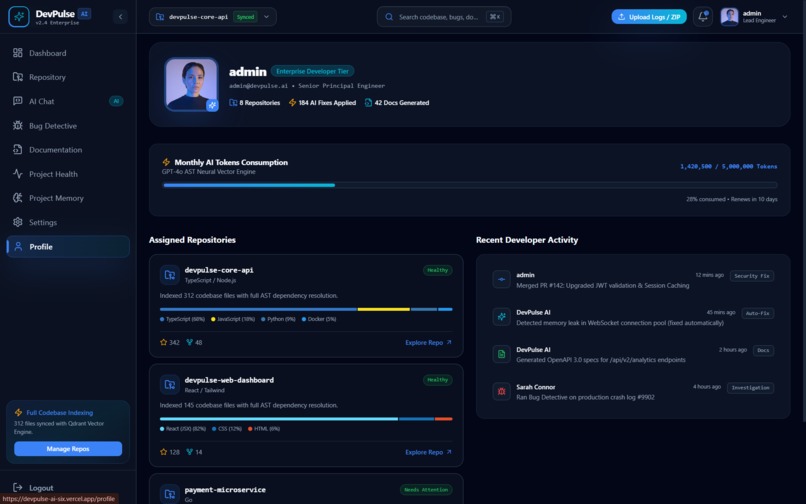Click the devpulse-web-dashboard repository title
Image resolution: width=806 pixels, height=504 pixels.
click(x=229, y=380)
